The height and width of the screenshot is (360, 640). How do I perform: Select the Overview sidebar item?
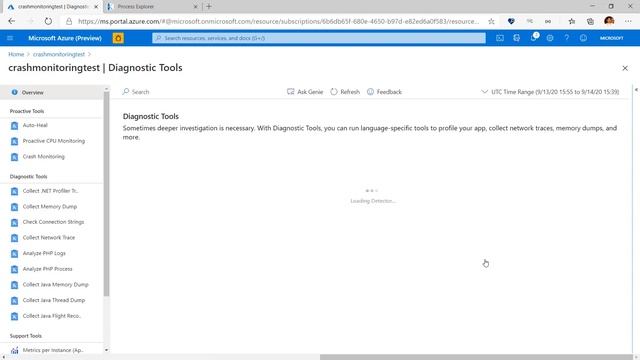click(x=51, y=93)
